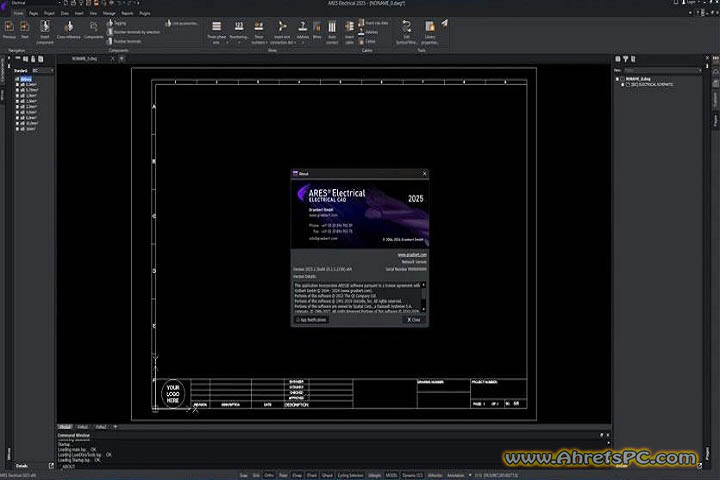
Task: Click the Tagging command
Action: [x=117, y=23]
